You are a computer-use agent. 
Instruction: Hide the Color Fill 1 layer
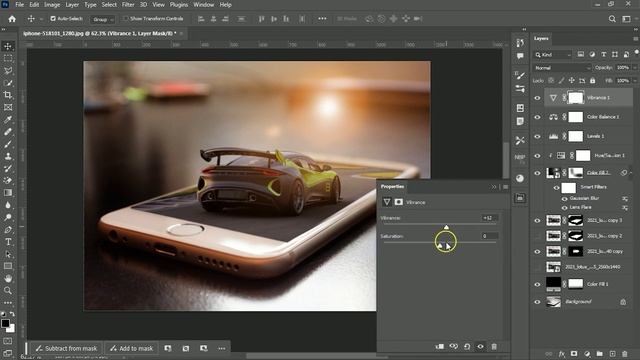[537, 284]
